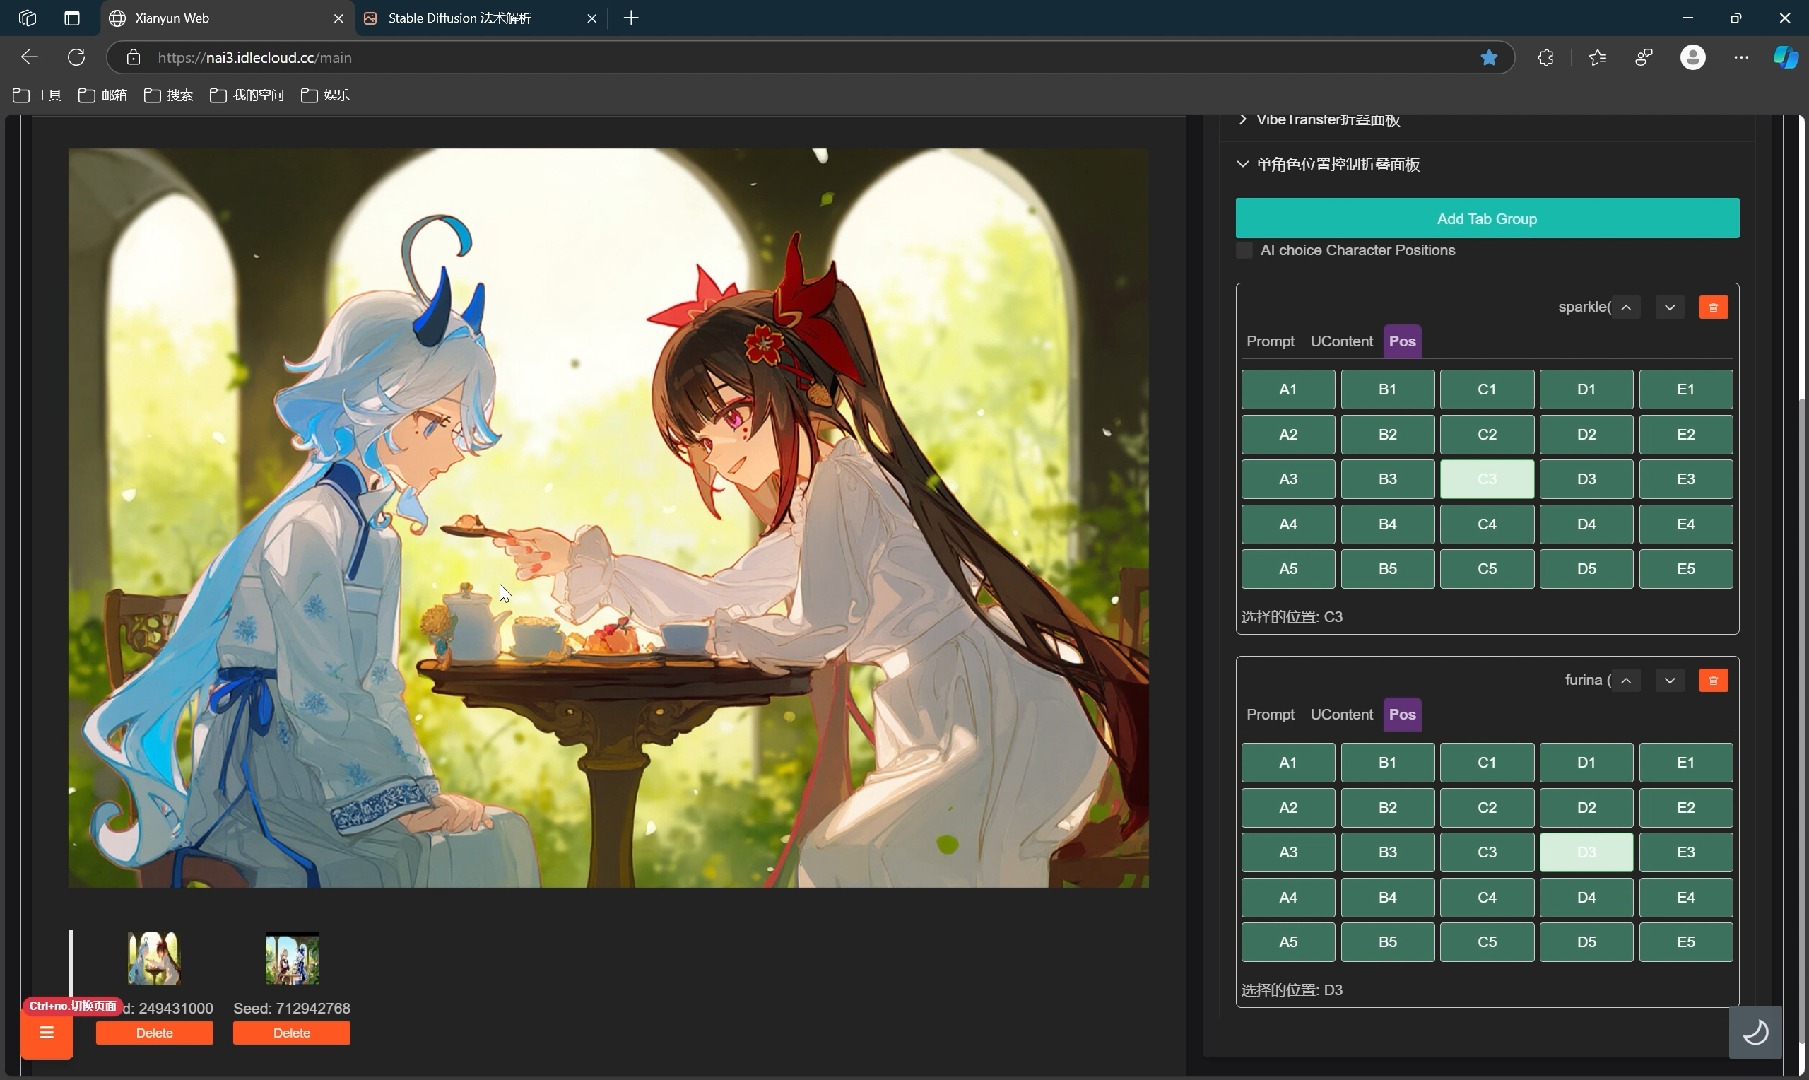1809x1080 pixels.
Task: Enable AI choice Character Positions checkbox
Action: pos(1245,250)
